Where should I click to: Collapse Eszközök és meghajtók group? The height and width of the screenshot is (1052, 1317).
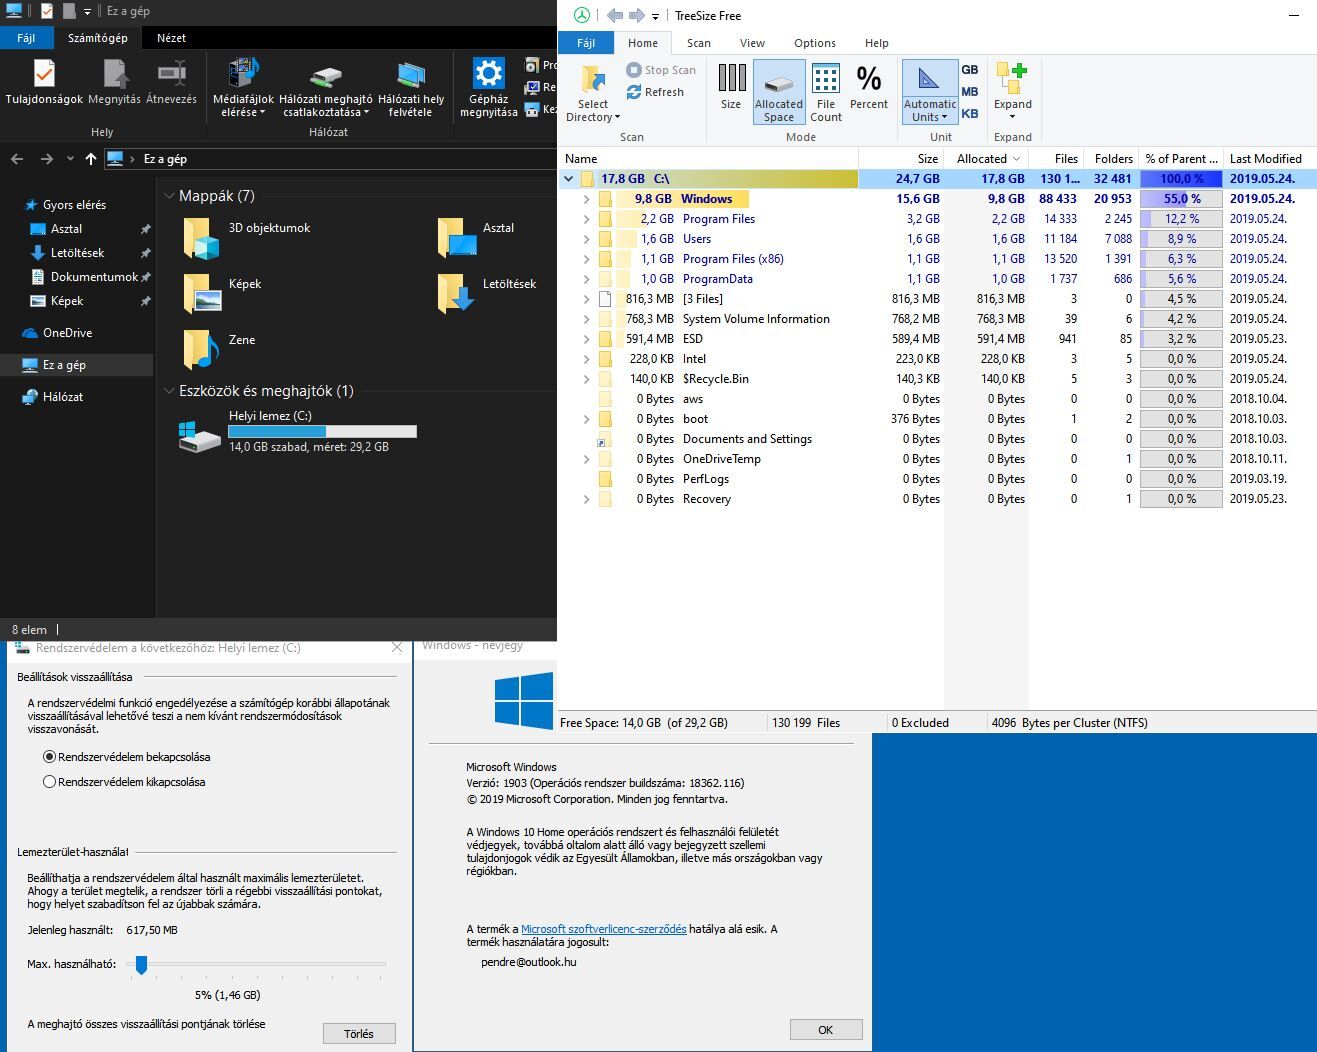(168, 391)
